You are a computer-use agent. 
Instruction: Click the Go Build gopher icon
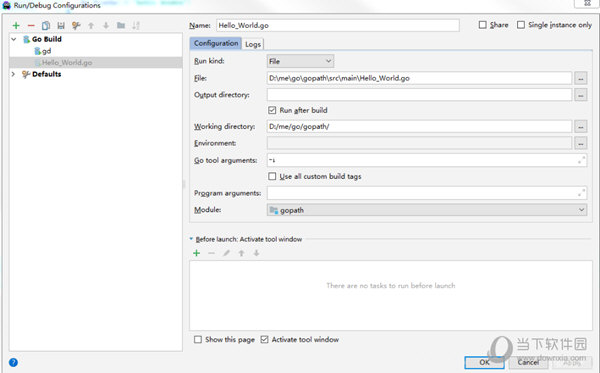(26, 39)
